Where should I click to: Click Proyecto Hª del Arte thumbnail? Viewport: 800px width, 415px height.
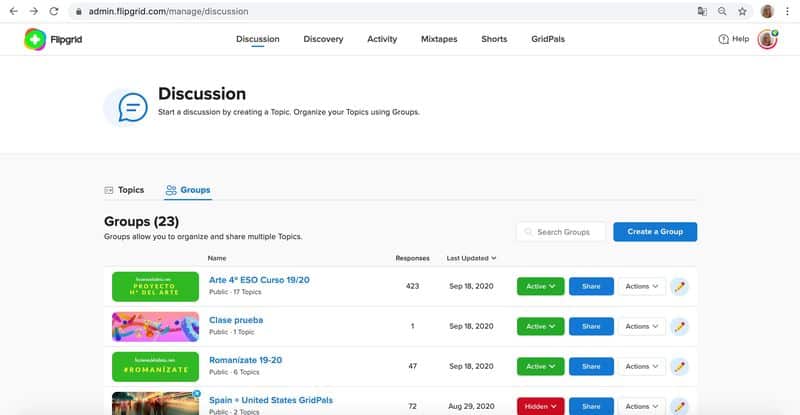[x=155, y=286]
